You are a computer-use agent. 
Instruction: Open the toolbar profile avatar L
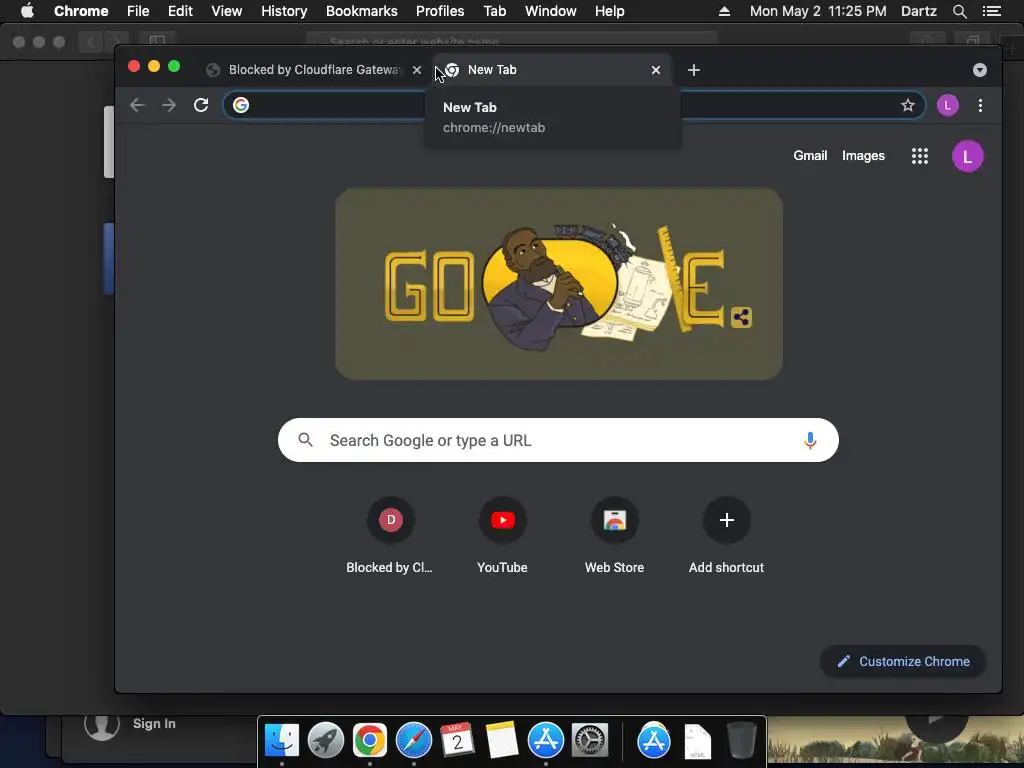(x=948, y=105)
